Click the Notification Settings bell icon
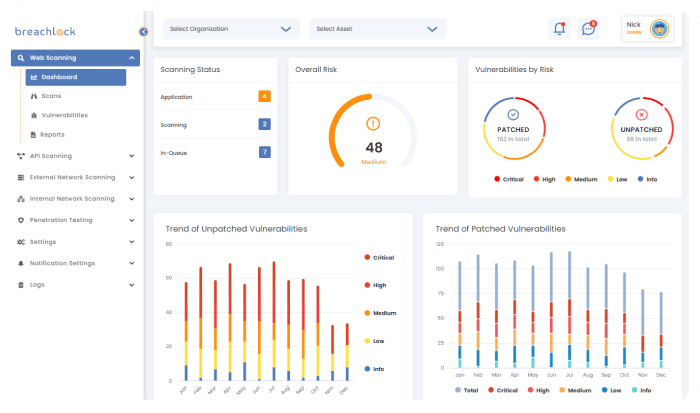700x413 pixels. click(x=21, y=263)
